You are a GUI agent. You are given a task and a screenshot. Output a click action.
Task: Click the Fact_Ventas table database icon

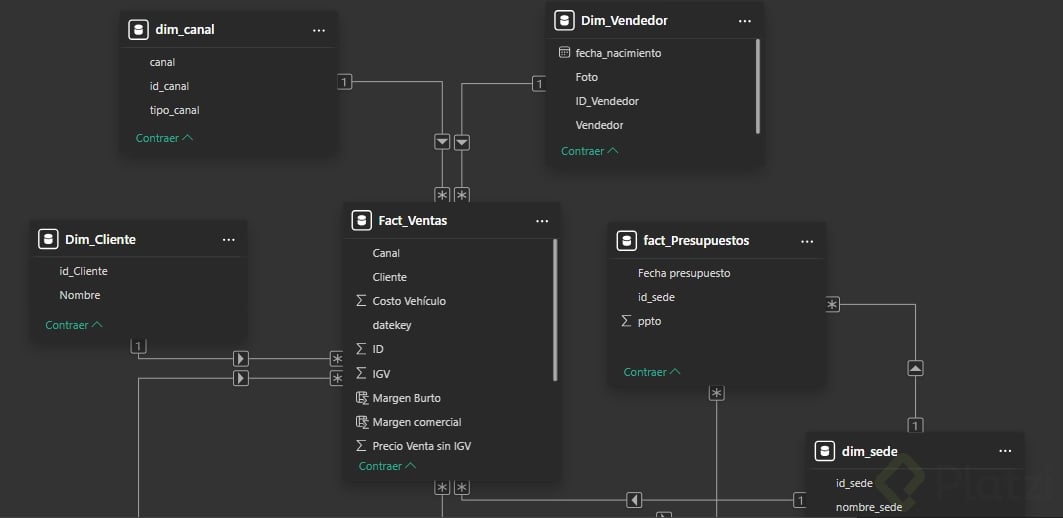[x=361, y=220]
